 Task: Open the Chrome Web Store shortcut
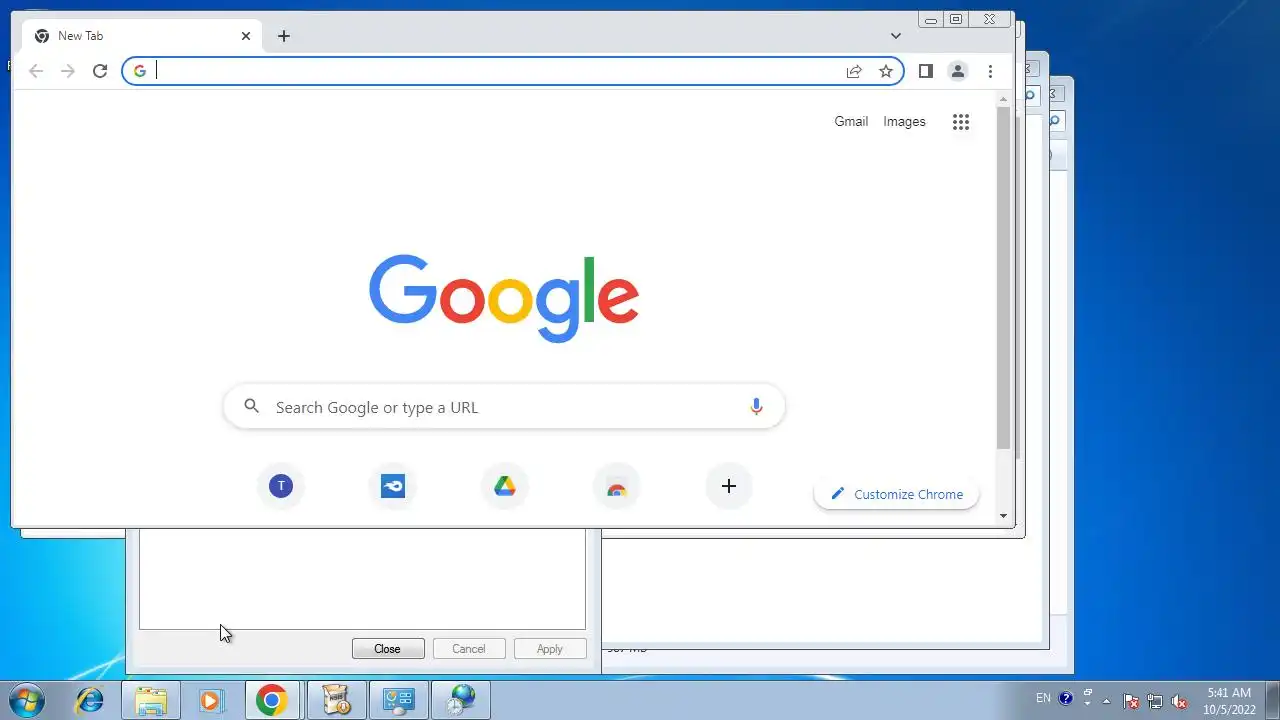[617, 486]
